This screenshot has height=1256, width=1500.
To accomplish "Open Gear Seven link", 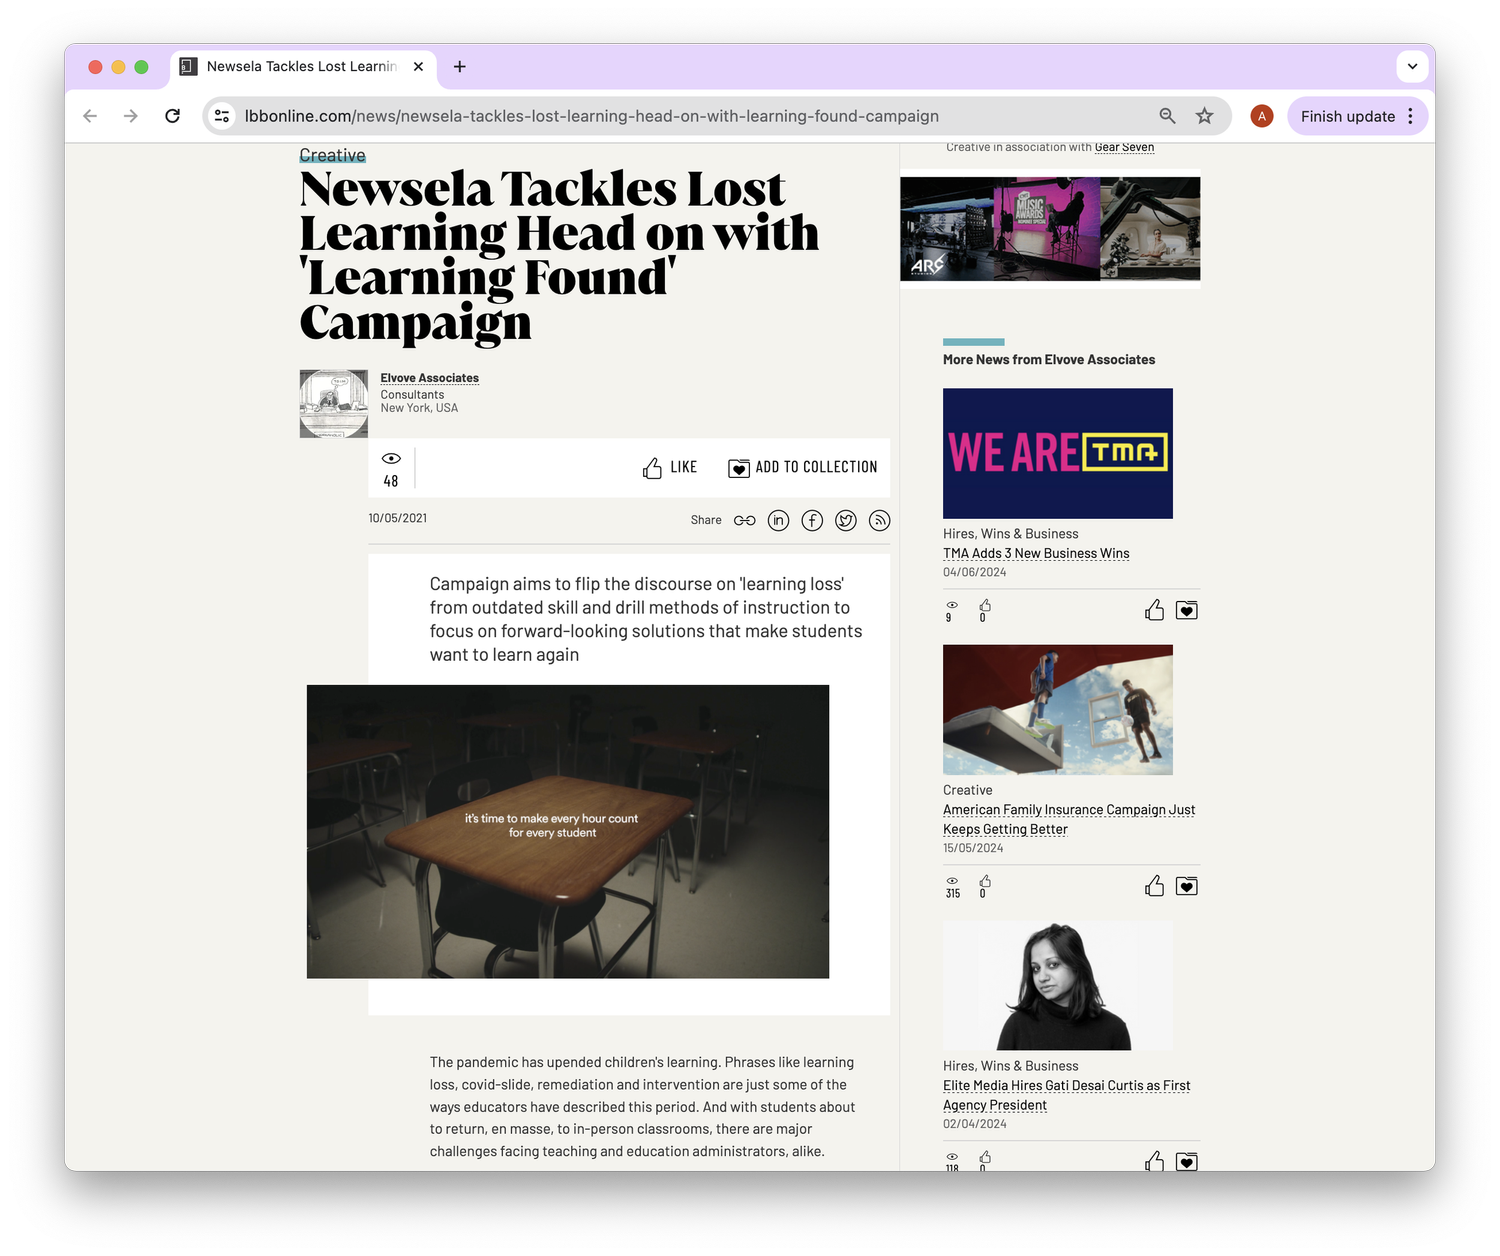I will click(x=1124, y=147).
